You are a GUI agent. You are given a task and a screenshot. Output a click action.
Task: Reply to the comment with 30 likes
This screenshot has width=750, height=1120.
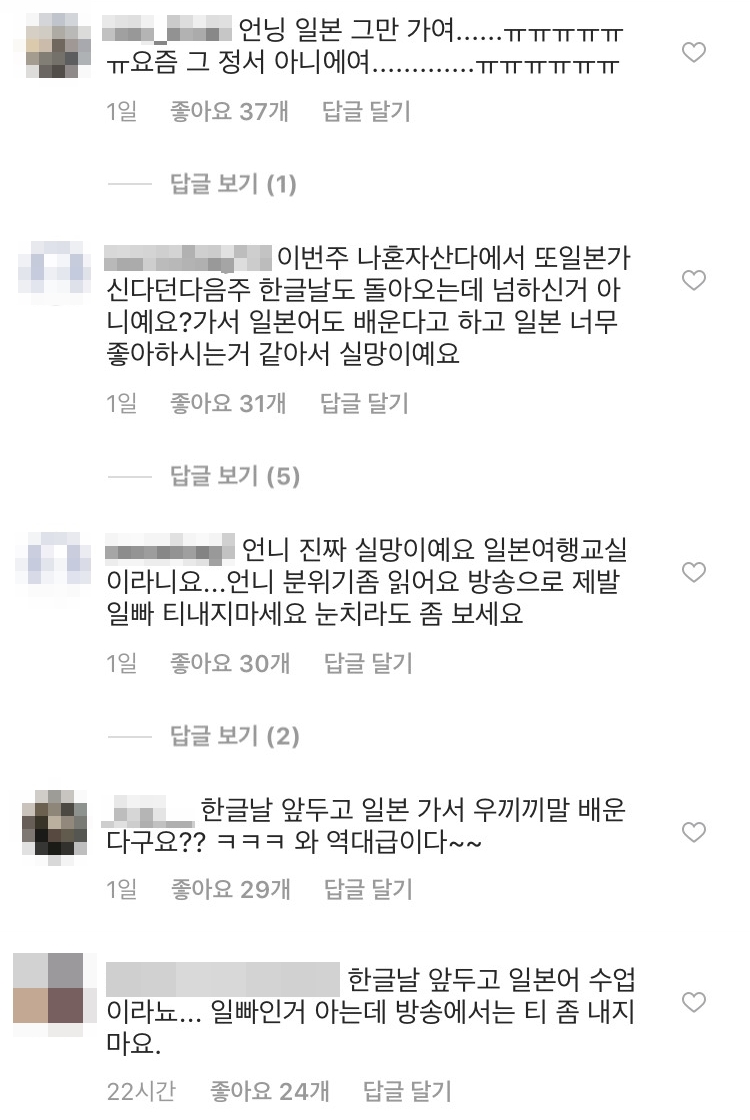point(369,664)
